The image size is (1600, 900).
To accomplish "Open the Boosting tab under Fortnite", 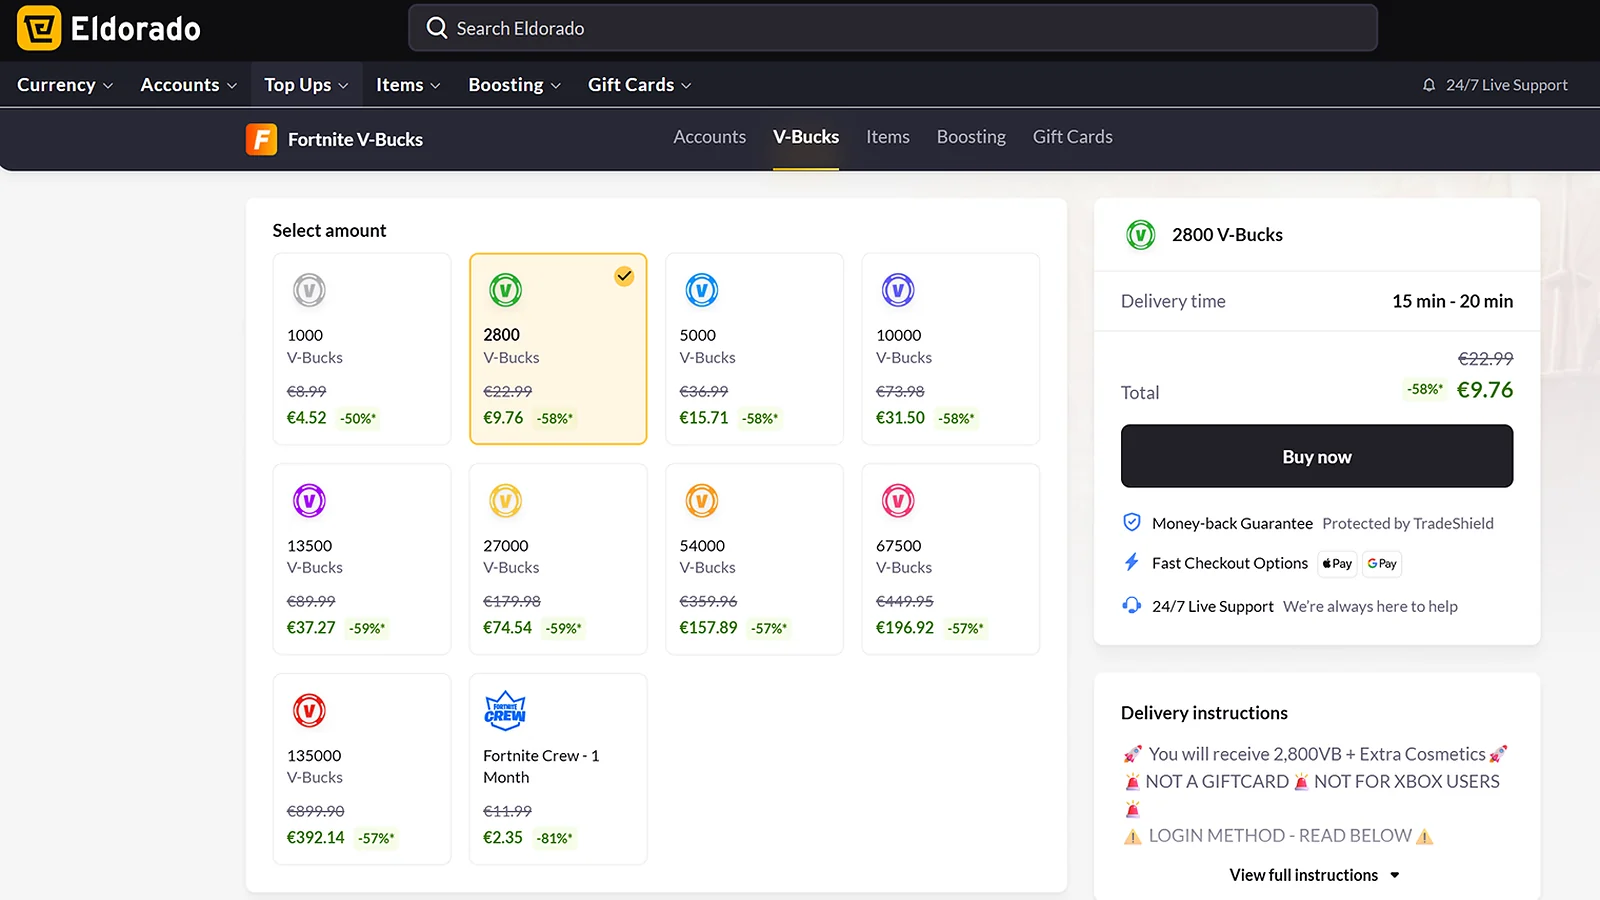I will point(971,137).
